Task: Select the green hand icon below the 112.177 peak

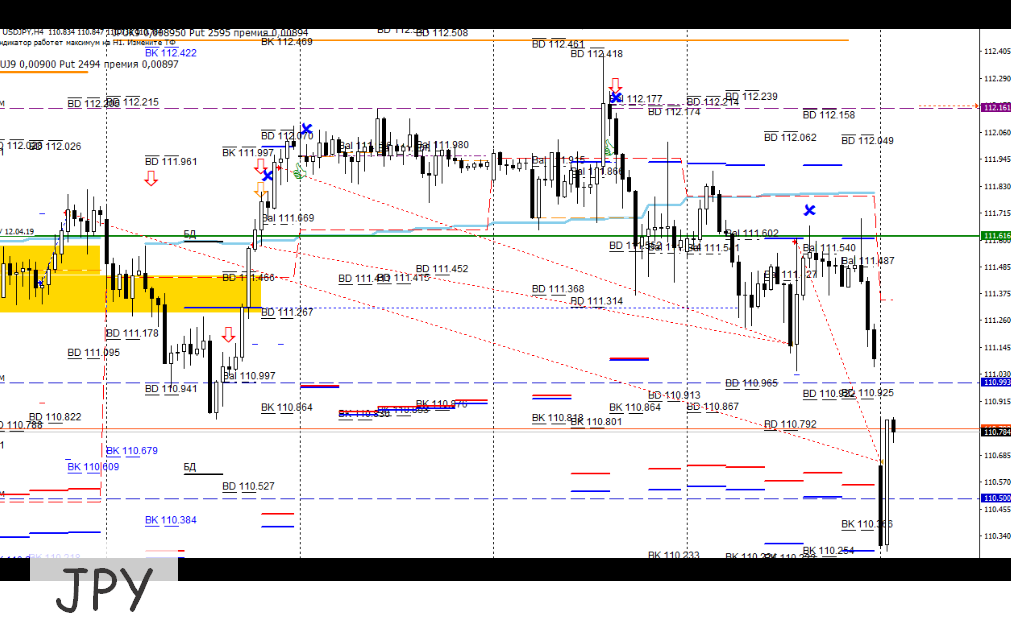Action: (608, 148)
